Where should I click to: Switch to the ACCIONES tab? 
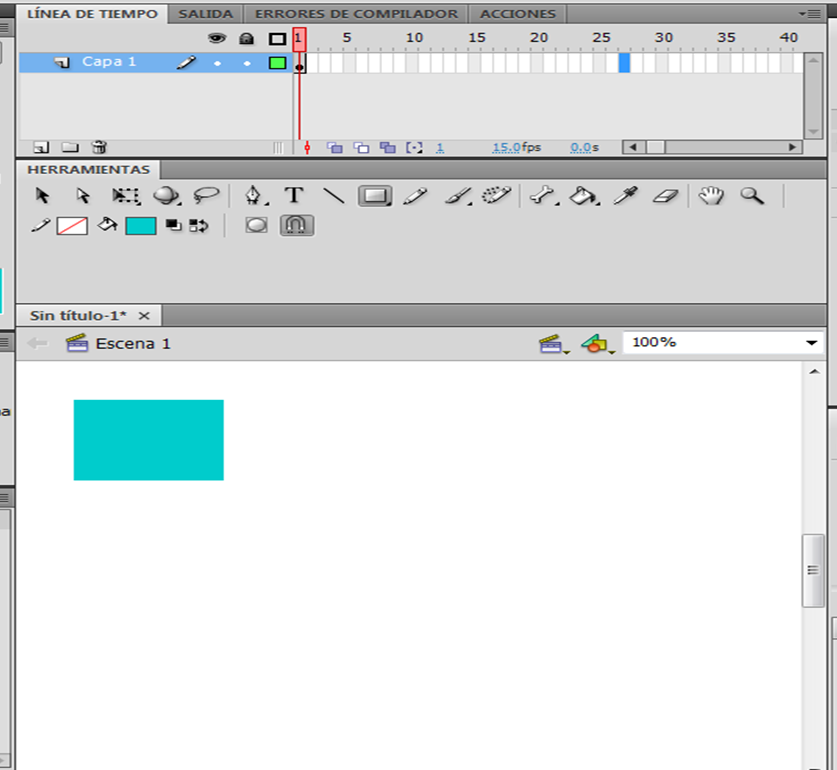click(x=517, y=14)
